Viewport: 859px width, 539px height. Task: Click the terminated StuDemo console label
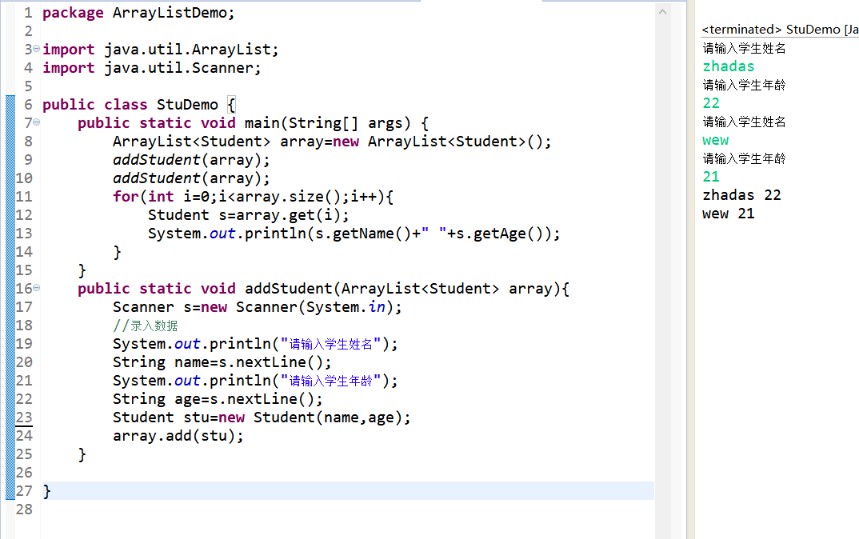tap(780, 30)
